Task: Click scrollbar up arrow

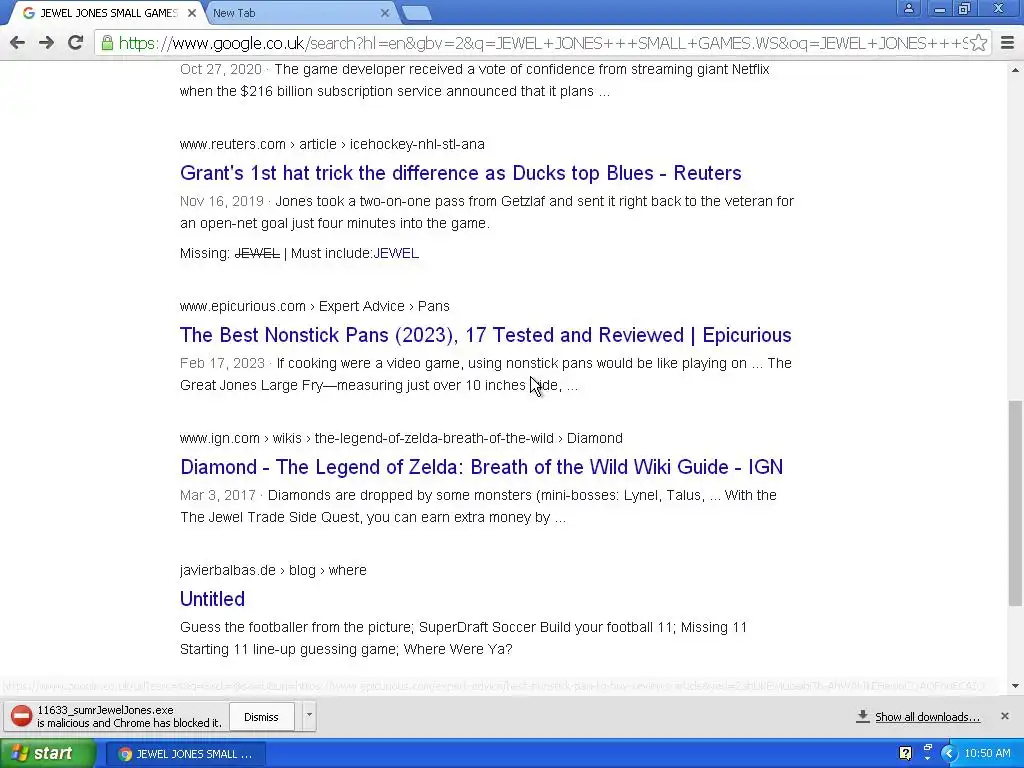Action: click(1016, 69)
